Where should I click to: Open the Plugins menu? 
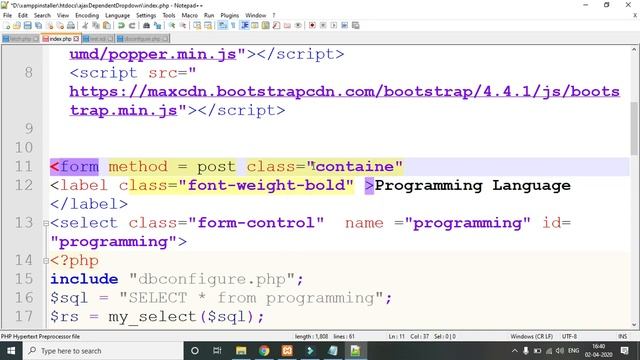229,16
